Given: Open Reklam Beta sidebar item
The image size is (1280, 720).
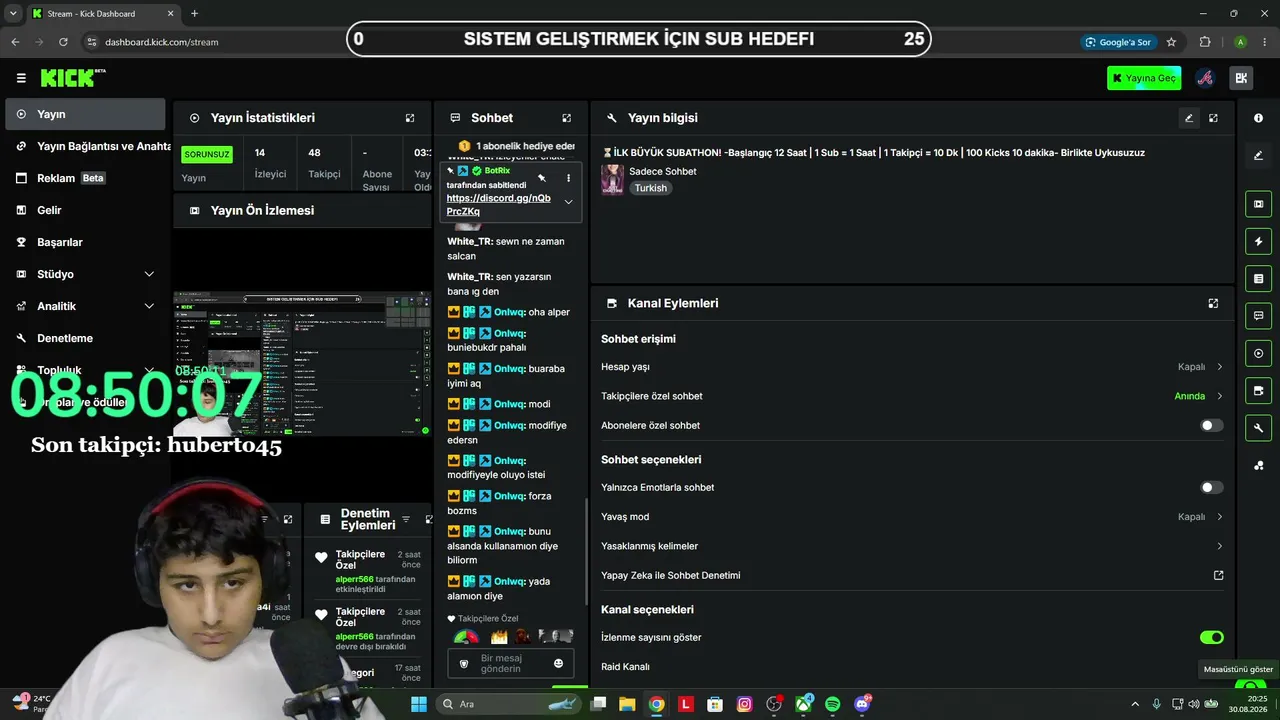Looking at the screenshot, I should [85, 178].
